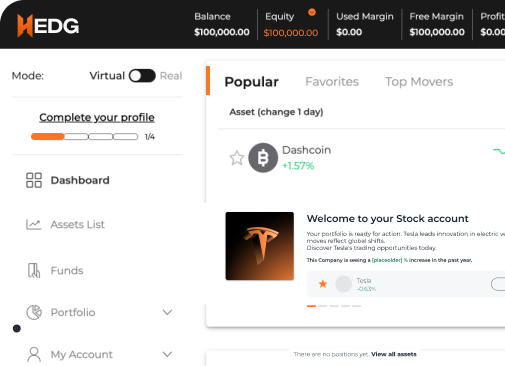This screenshot has height=366, width=505.
Task: Click the Assets List chart icon
Action: pos(34,224)
